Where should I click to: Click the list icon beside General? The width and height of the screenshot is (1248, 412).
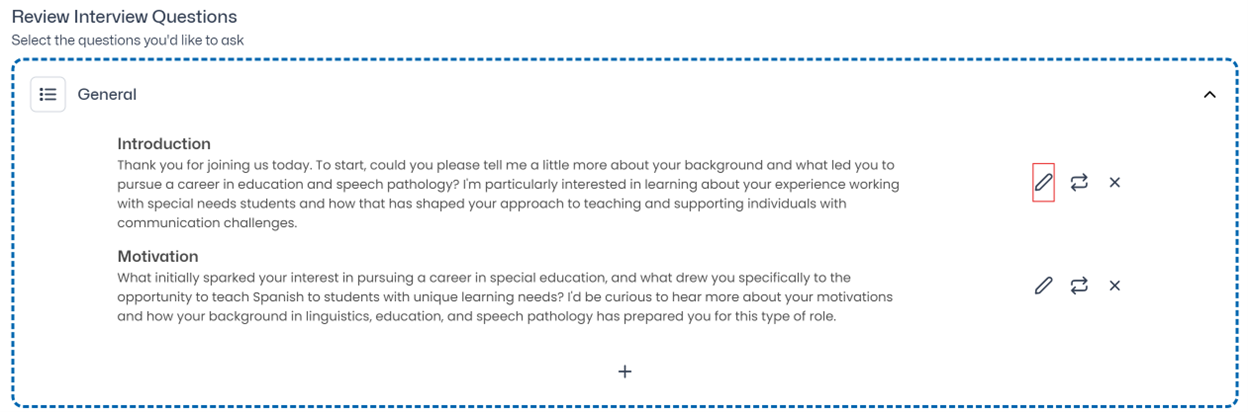pyautogui.click(x=48, y=94)
